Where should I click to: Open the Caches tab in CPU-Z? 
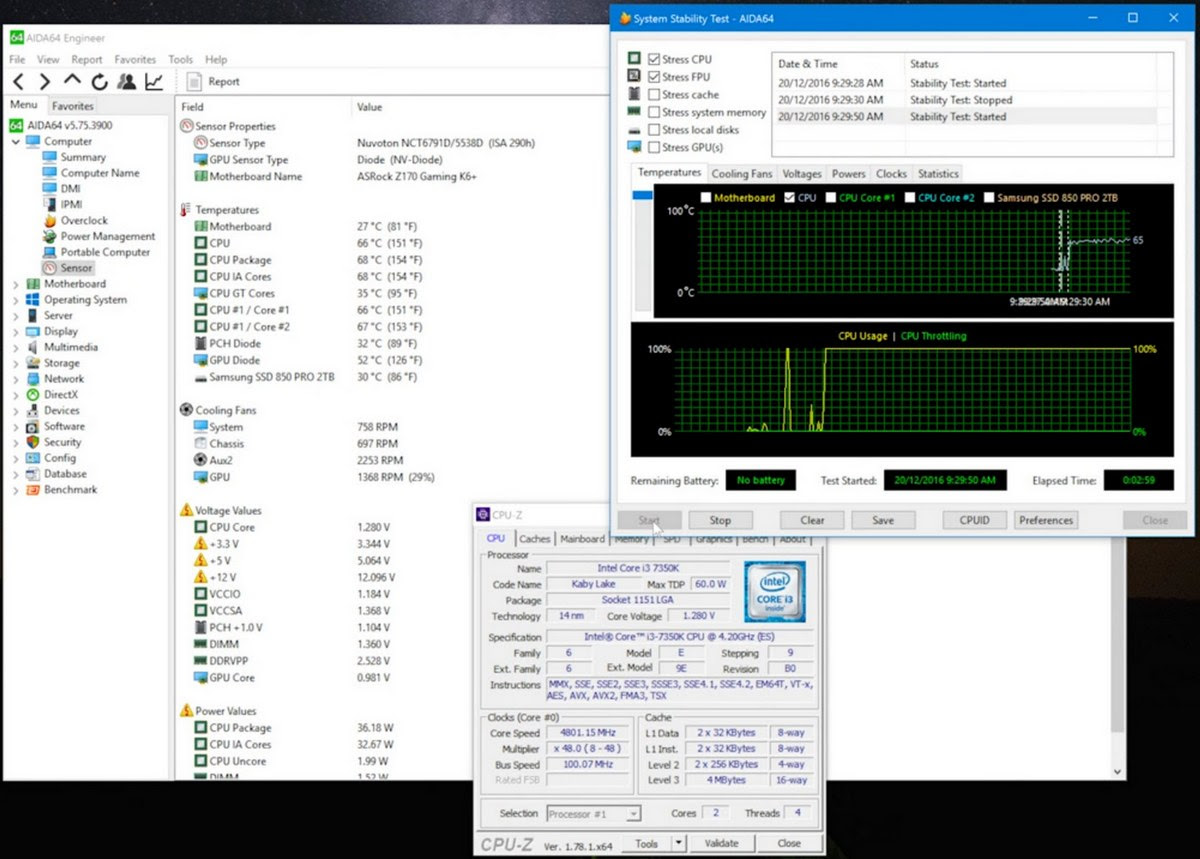click(534, 538)
